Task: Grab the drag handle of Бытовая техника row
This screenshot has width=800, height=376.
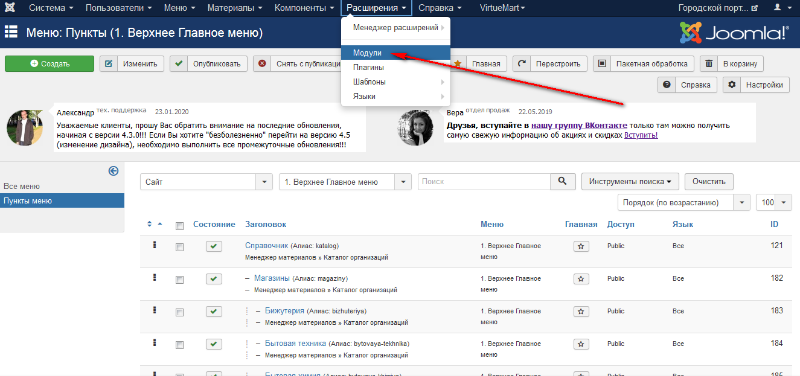Action: [155, 343]
